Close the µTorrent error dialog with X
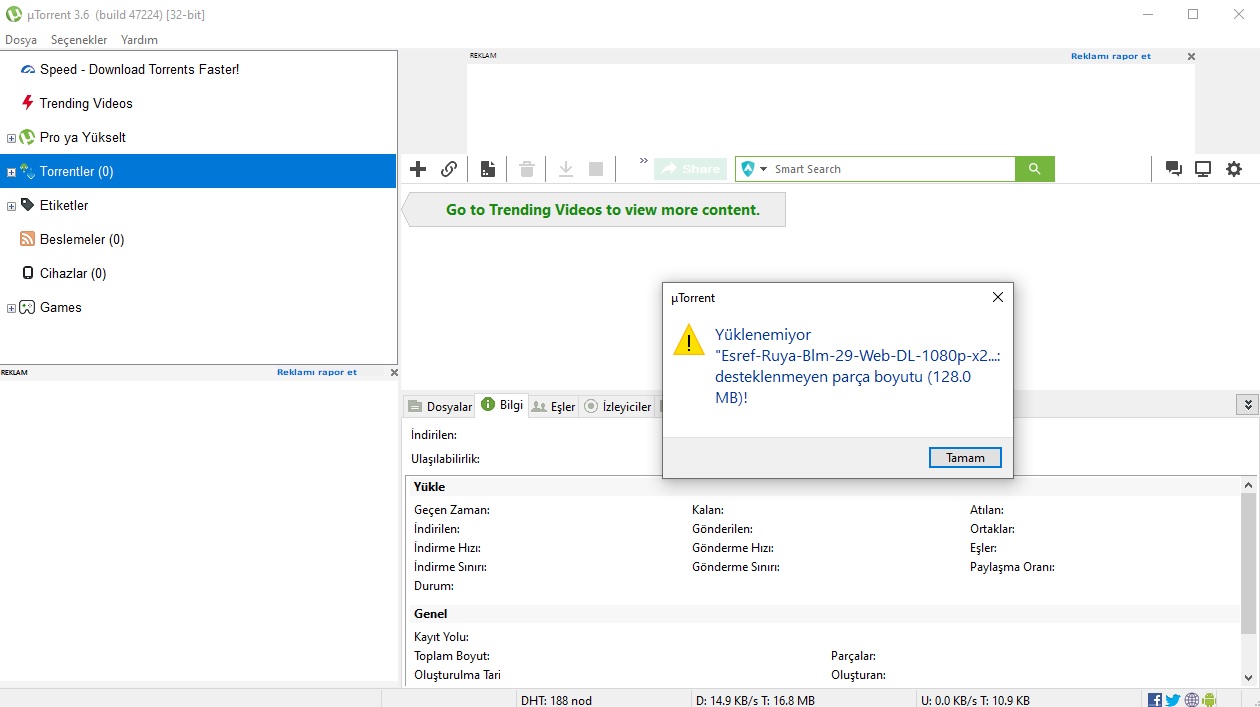The width and height of the screenshot is (1260, 707). (x=997, y=298)
